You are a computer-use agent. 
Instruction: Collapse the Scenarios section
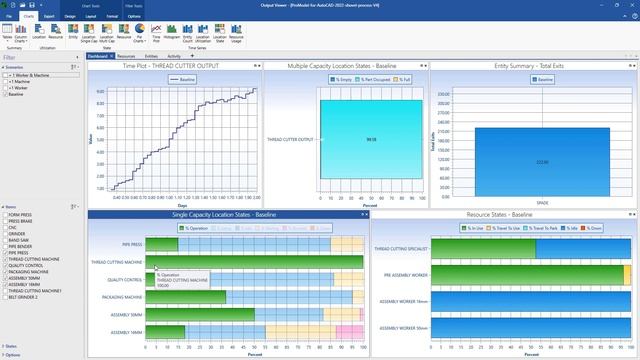tap(3, 67)
